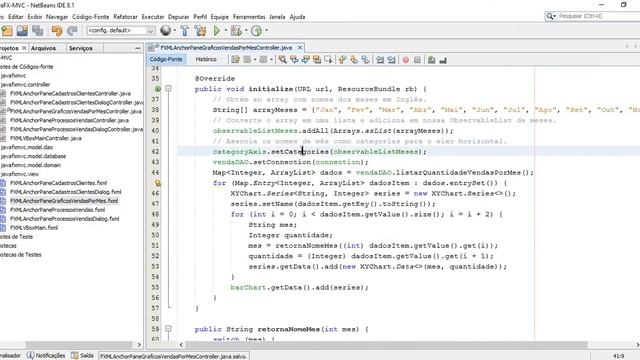Open the navigate back history dropdown
Image resolution: width=640 pixels, height=360 pixels.
pyautogui.click(x=255, y=60)
